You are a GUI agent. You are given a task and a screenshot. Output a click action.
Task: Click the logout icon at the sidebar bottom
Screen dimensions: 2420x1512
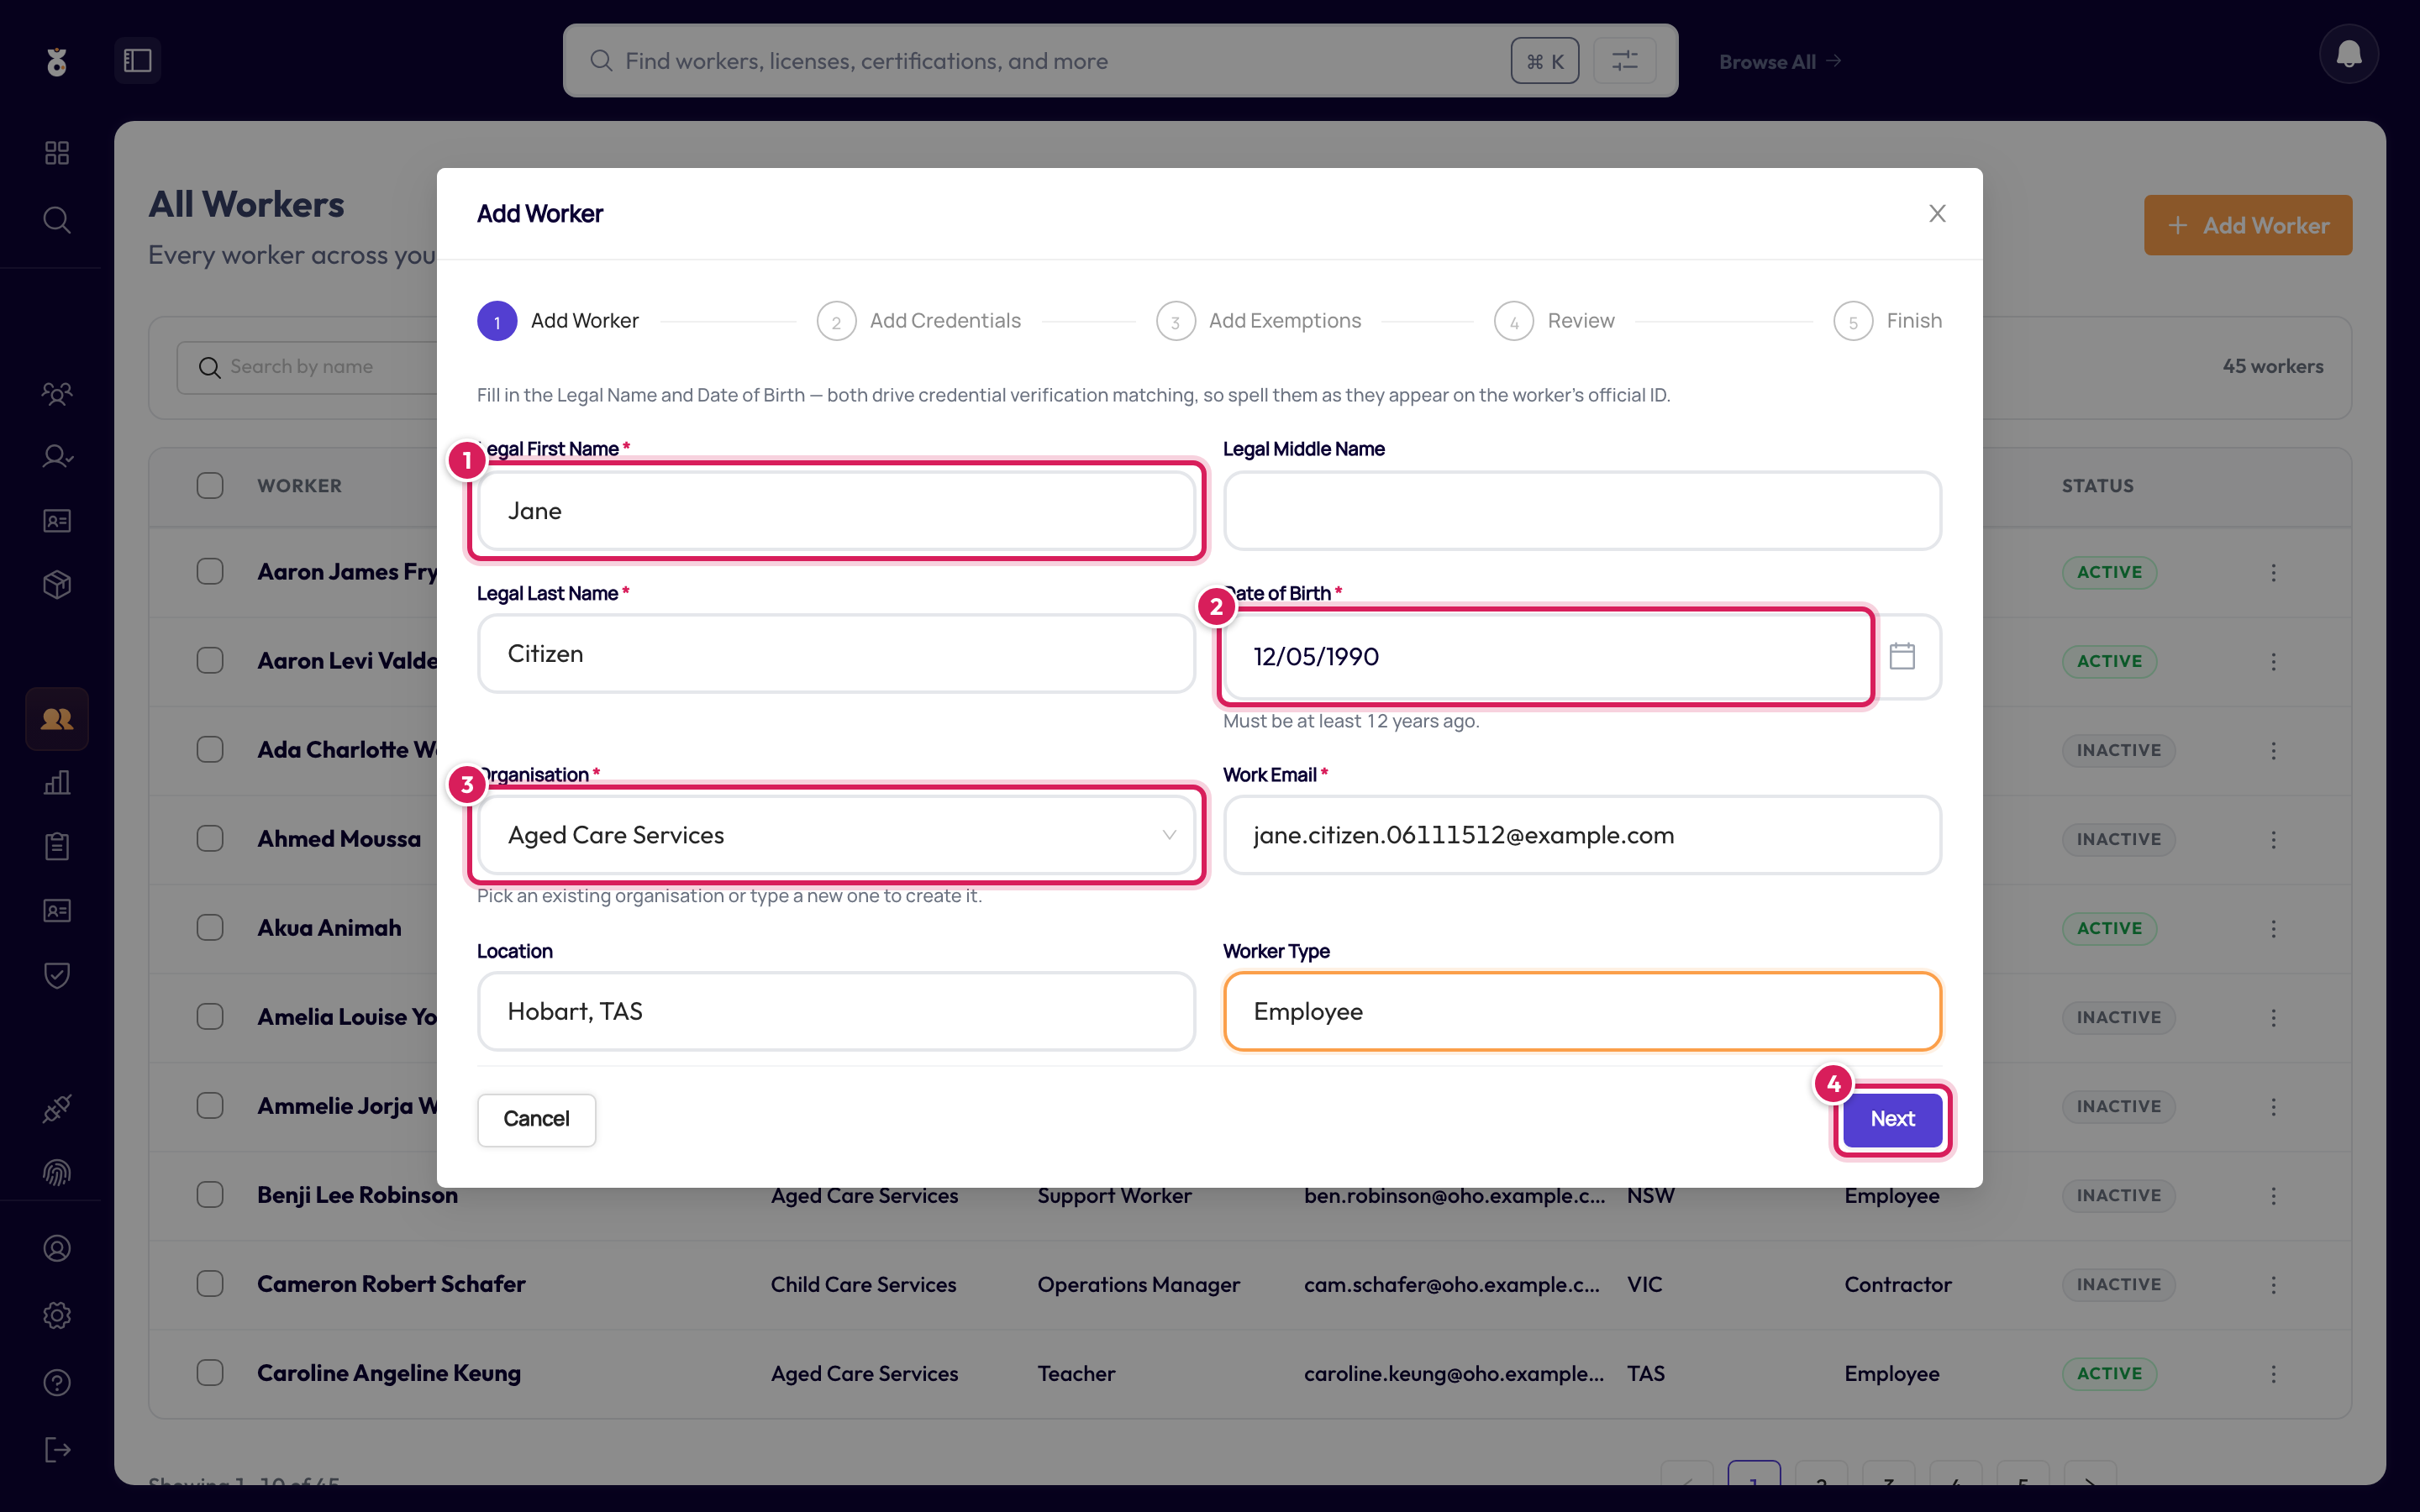pos(57,1450)
